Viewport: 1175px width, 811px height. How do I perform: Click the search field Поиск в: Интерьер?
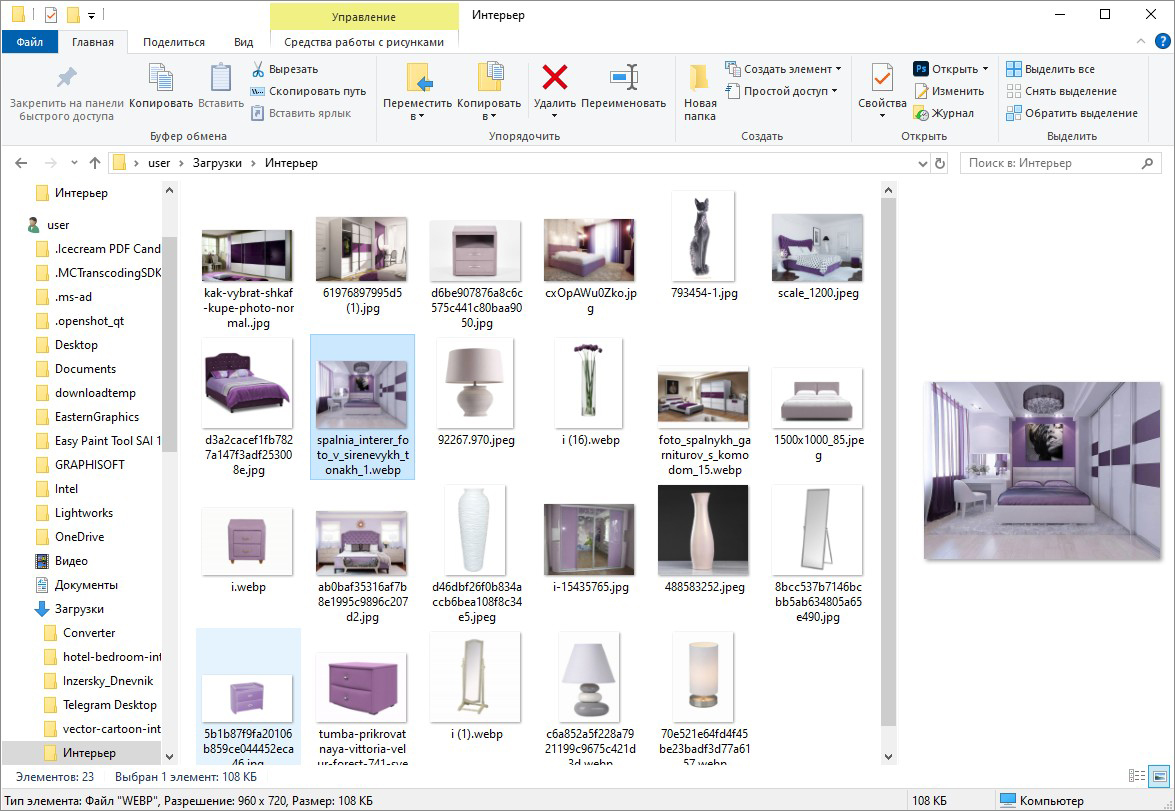point(1050,163)
